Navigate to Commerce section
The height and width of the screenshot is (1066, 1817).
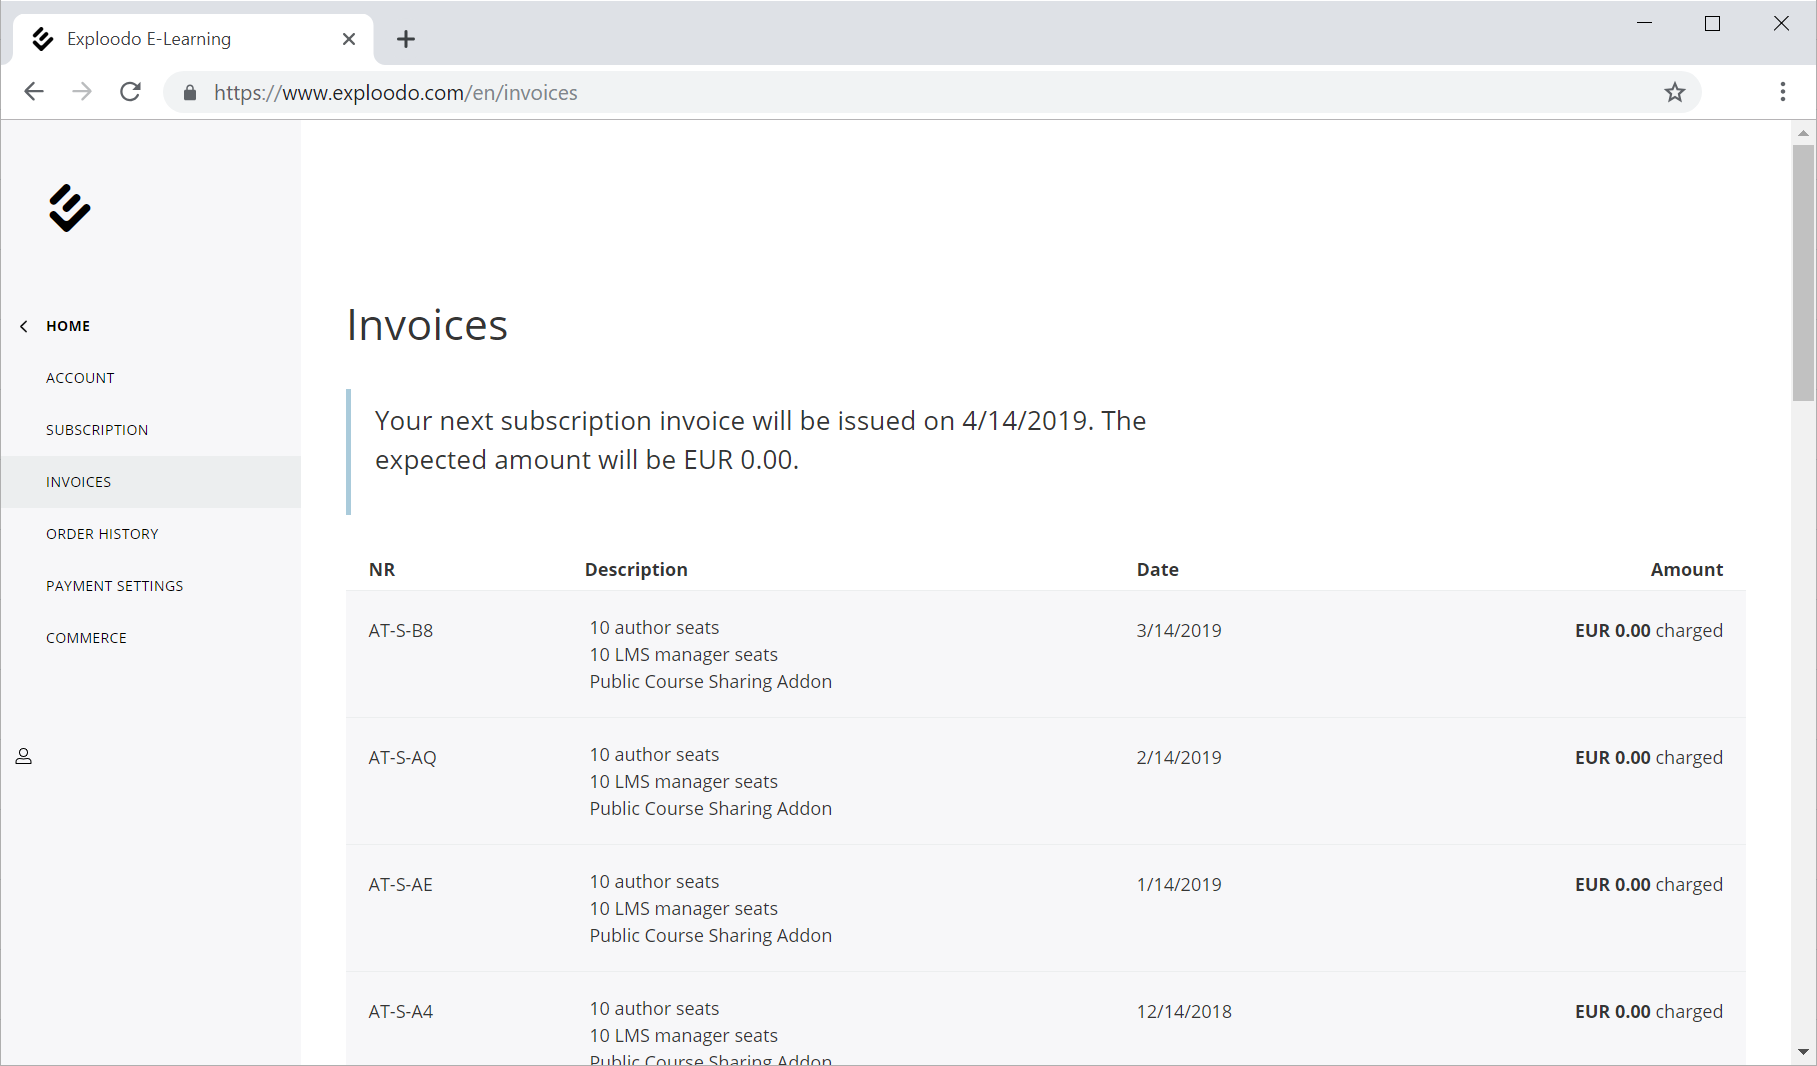pos(86,638)
